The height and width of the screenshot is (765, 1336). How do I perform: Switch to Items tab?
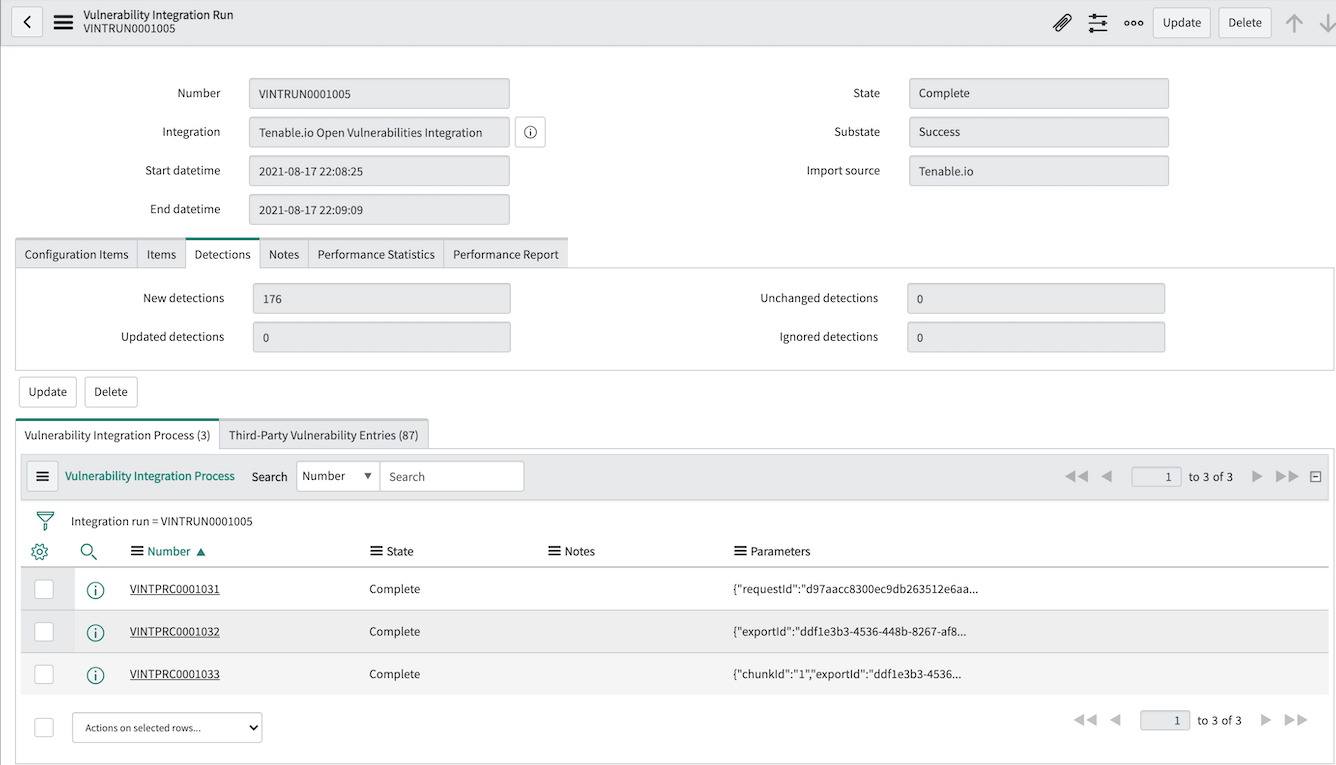[x=161, y=254]
